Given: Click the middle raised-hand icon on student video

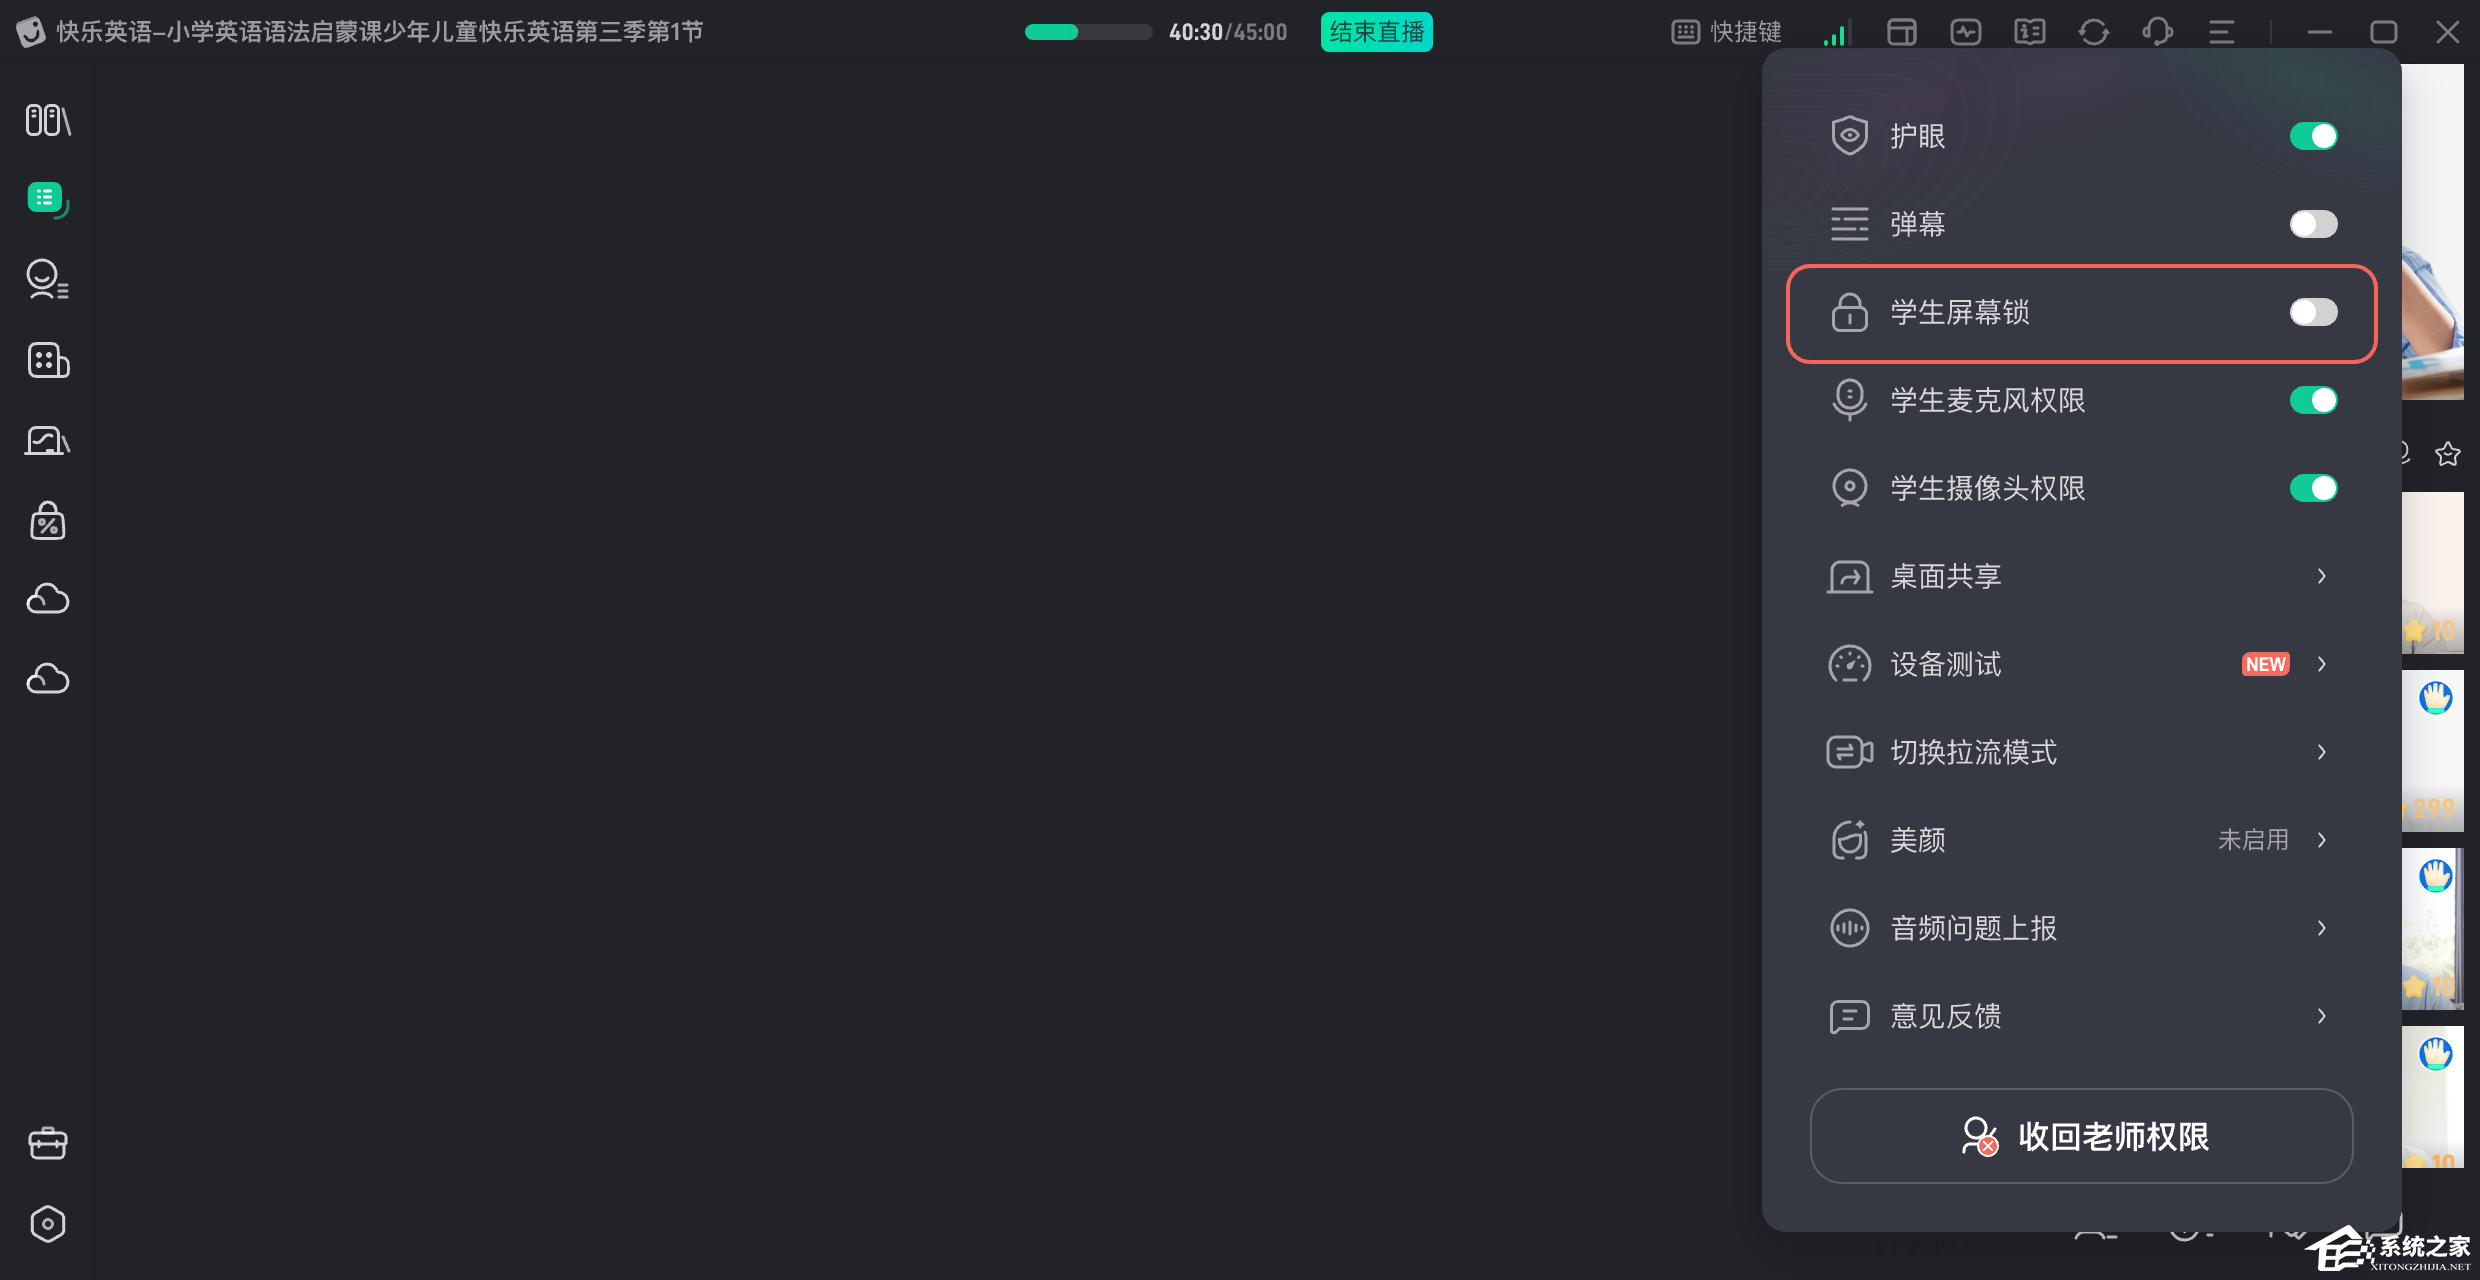Looking at the screenshot, I should pos(2435,875).
